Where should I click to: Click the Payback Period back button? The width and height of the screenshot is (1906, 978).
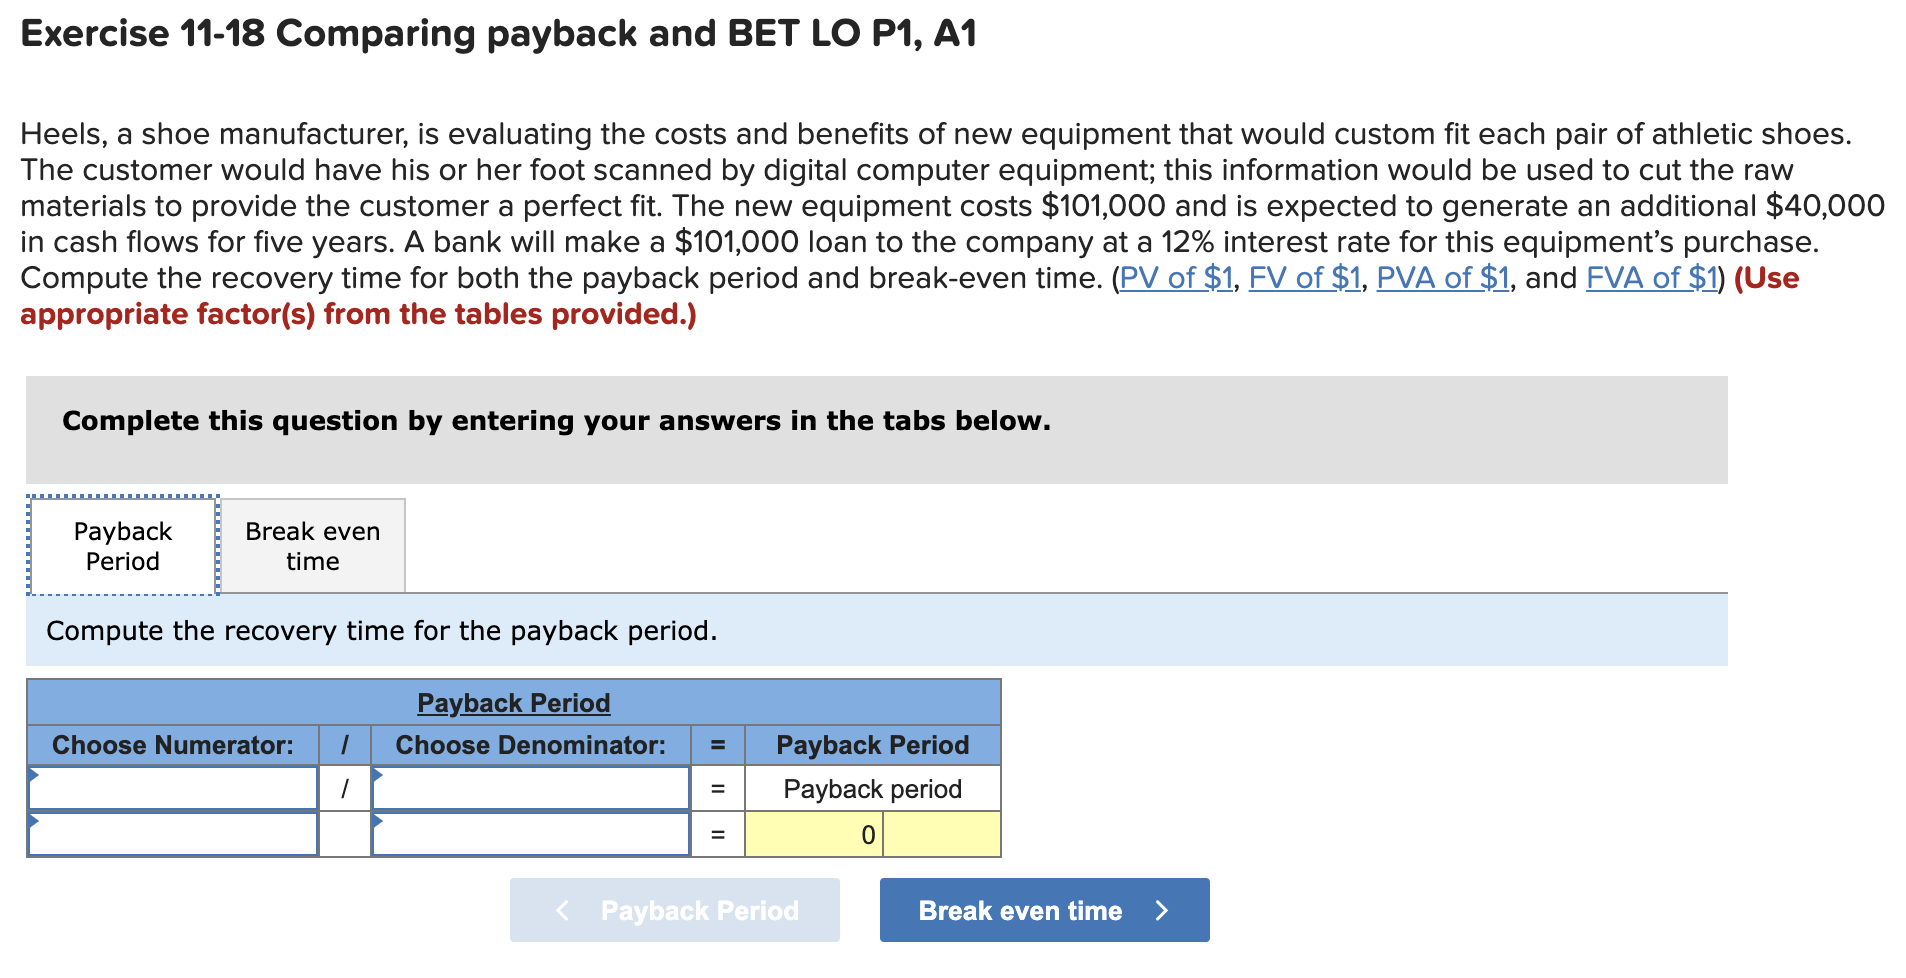coord(673,909)
